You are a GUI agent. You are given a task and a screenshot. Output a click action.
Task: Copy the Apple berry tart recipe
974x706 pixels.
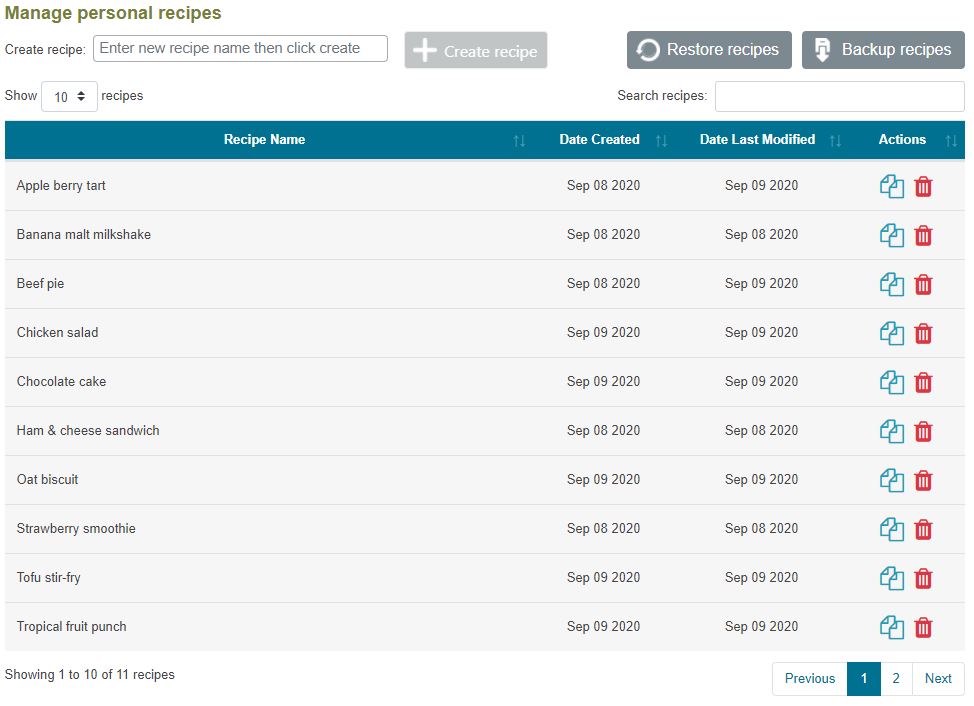click(x=891, y=187)
